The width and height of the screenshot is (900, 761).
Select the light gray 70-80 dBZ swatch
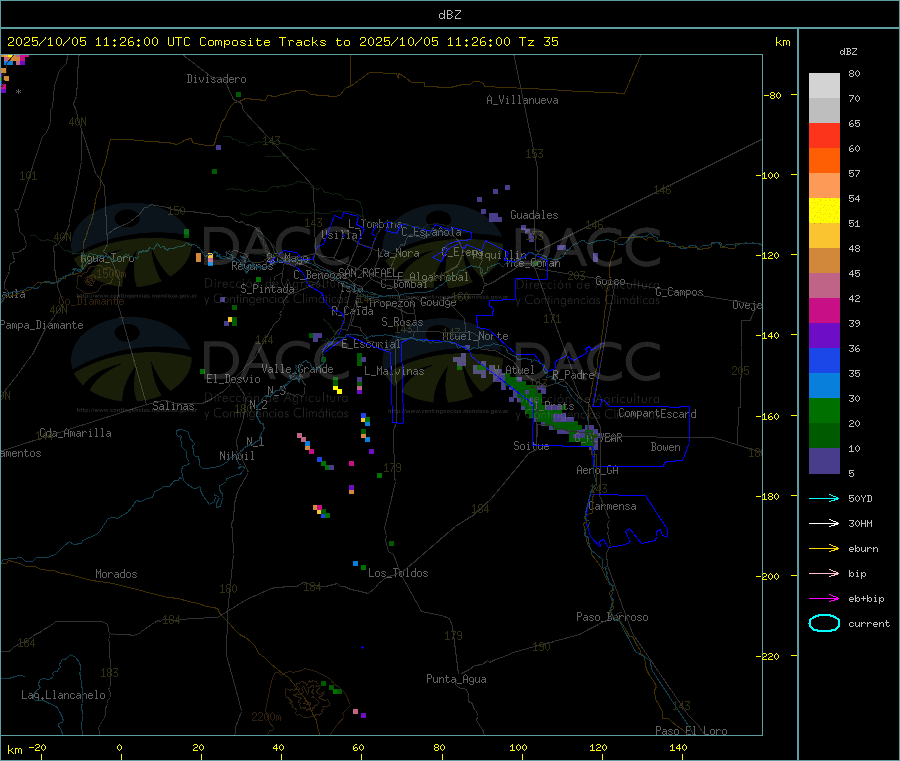tap(824, 86)
